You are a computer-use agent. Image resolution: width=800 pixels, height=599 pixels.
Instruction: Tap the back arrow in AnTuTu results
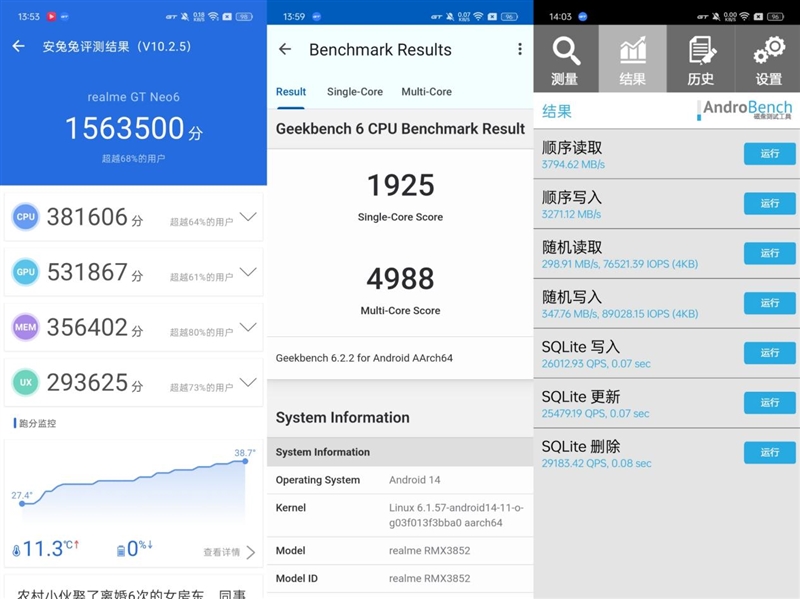[x=18, y=47]
